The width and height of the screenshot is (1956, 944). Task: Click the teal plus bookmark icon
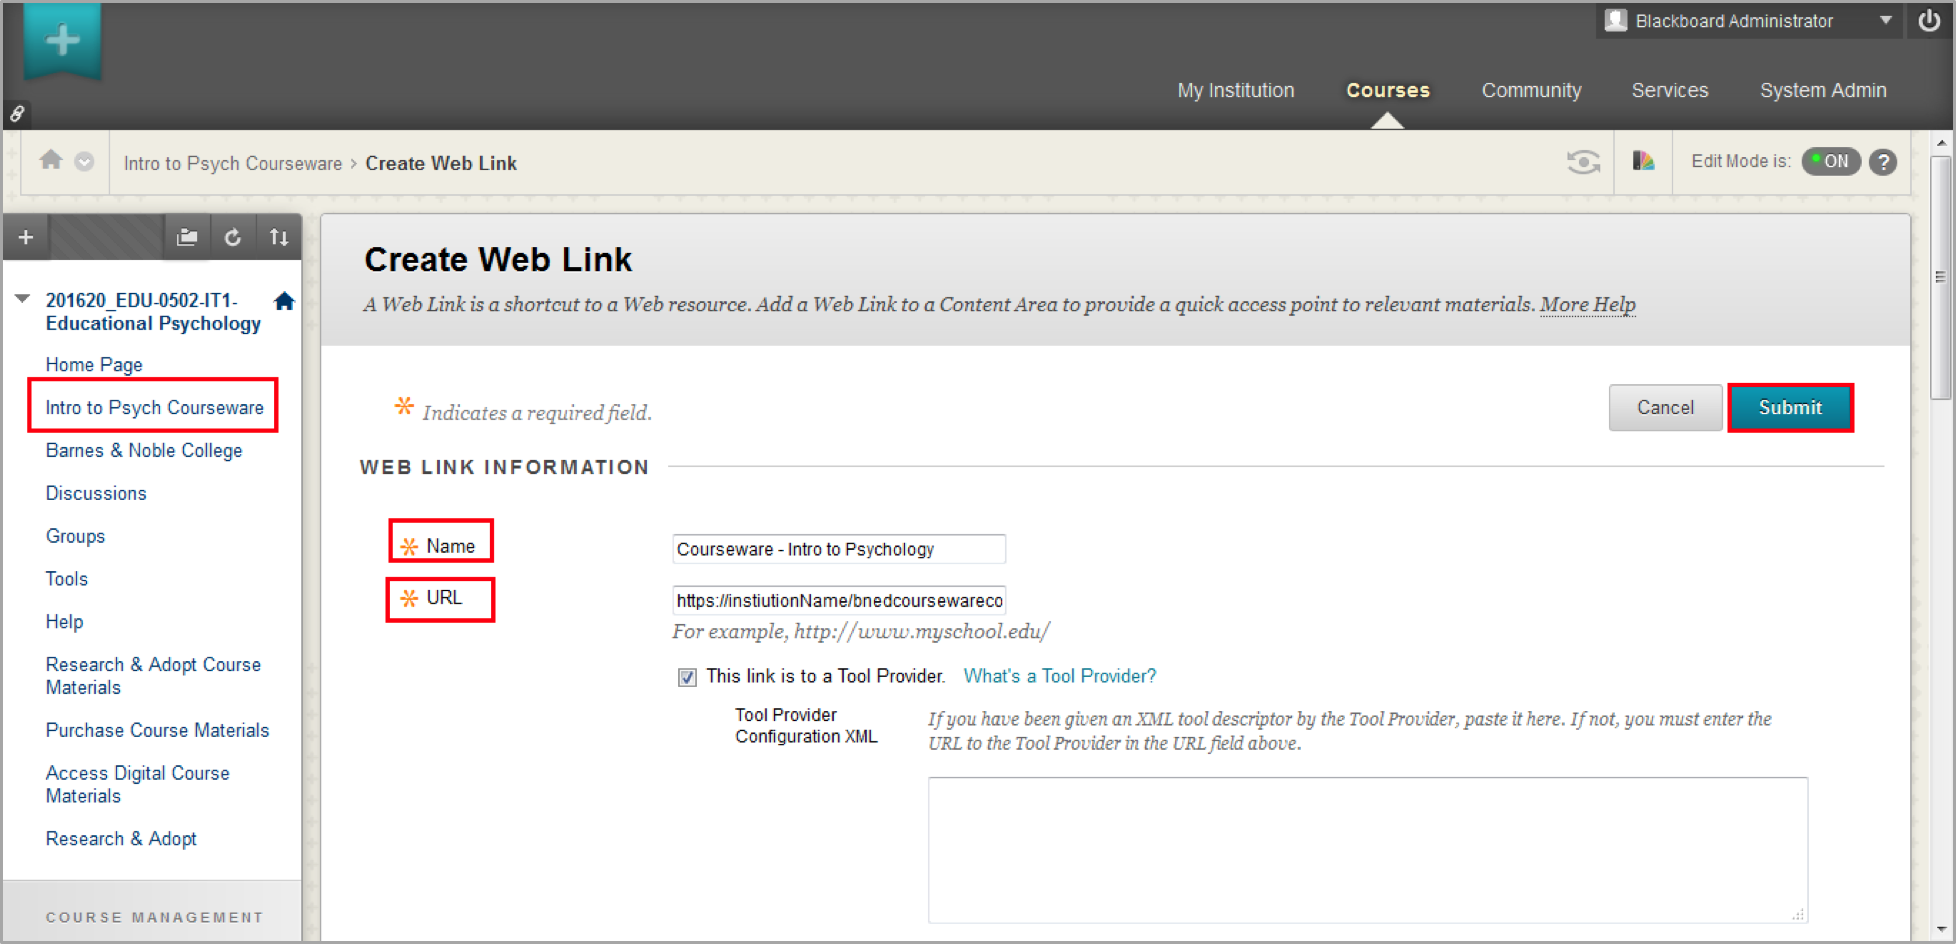click(62, 41)
